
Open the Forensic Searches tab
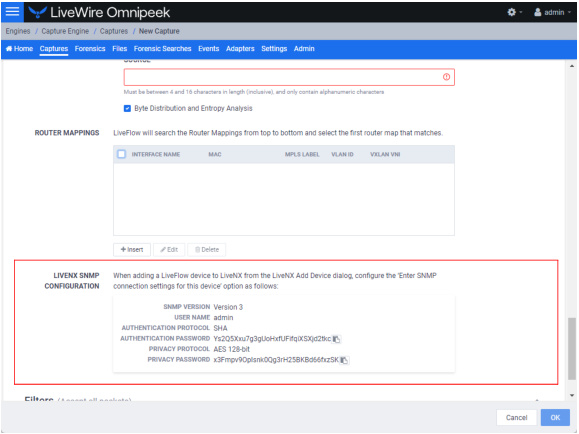pos(162,48)
